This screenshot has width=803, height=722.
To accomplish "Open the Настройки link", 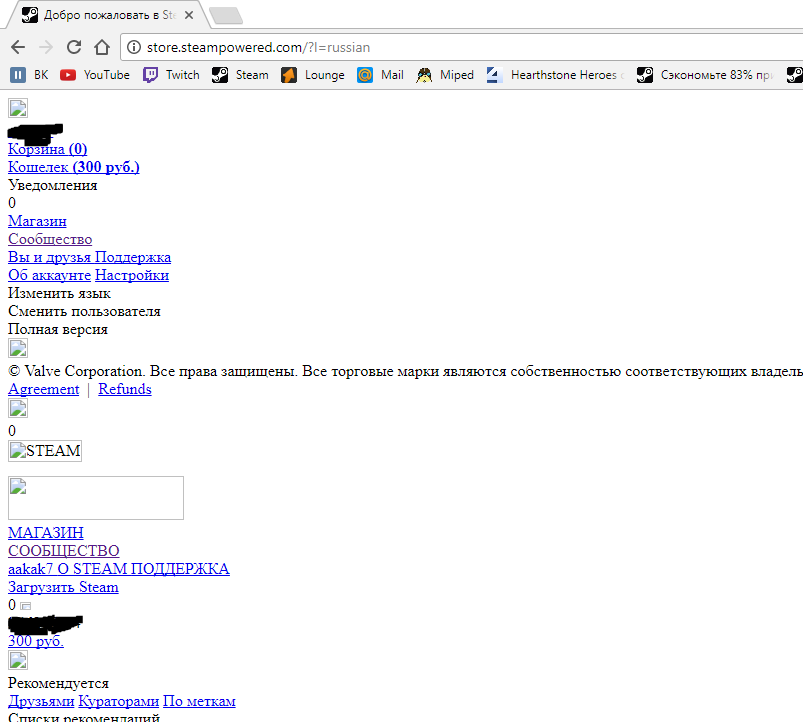I will [132, 275].
